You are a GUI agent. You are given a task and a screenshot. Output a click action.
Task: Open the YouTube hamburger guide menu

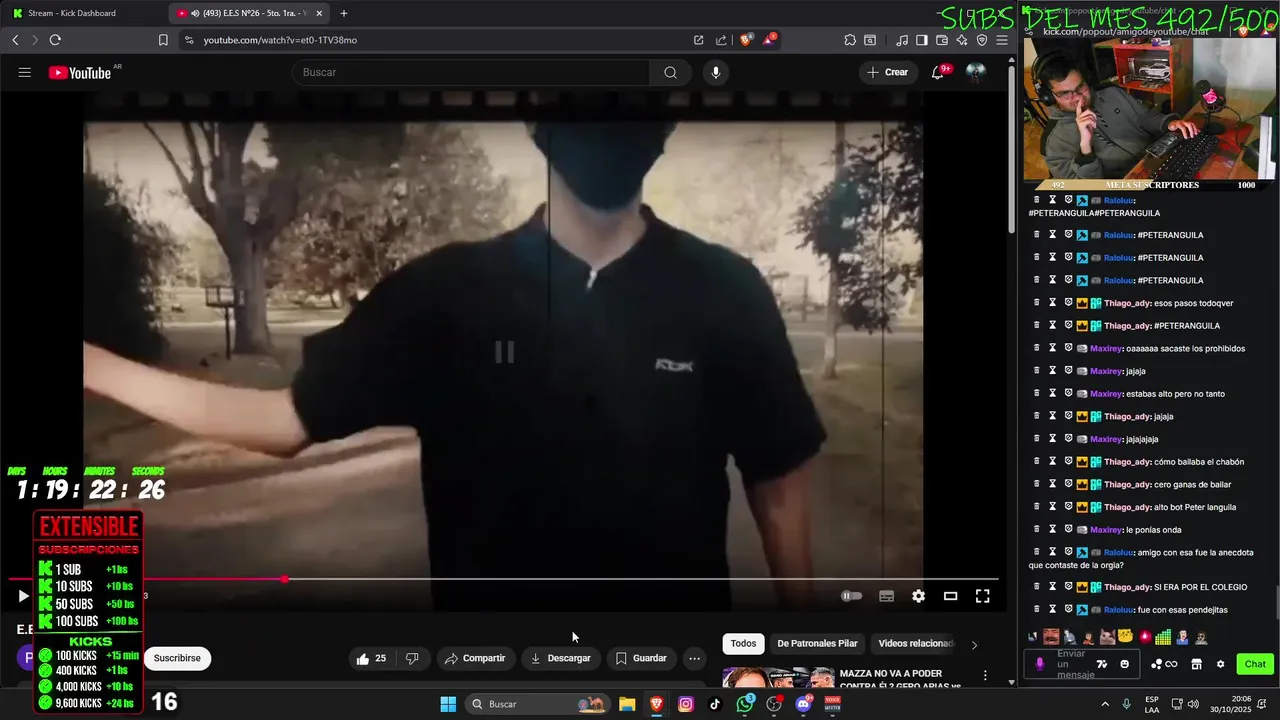tap(25, 72)
